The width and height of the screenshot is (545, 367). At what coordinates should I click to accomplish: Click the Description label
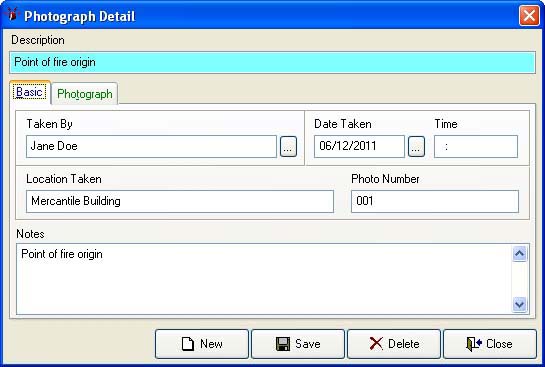[38, 40]
